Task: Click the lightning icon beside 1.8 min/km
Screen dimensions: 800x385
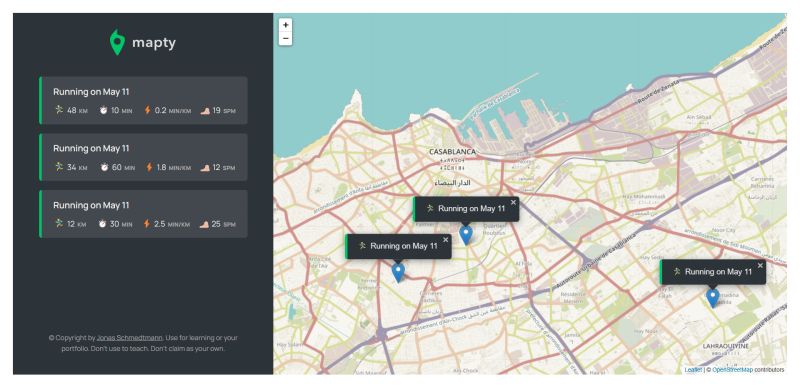Action: 149,167
